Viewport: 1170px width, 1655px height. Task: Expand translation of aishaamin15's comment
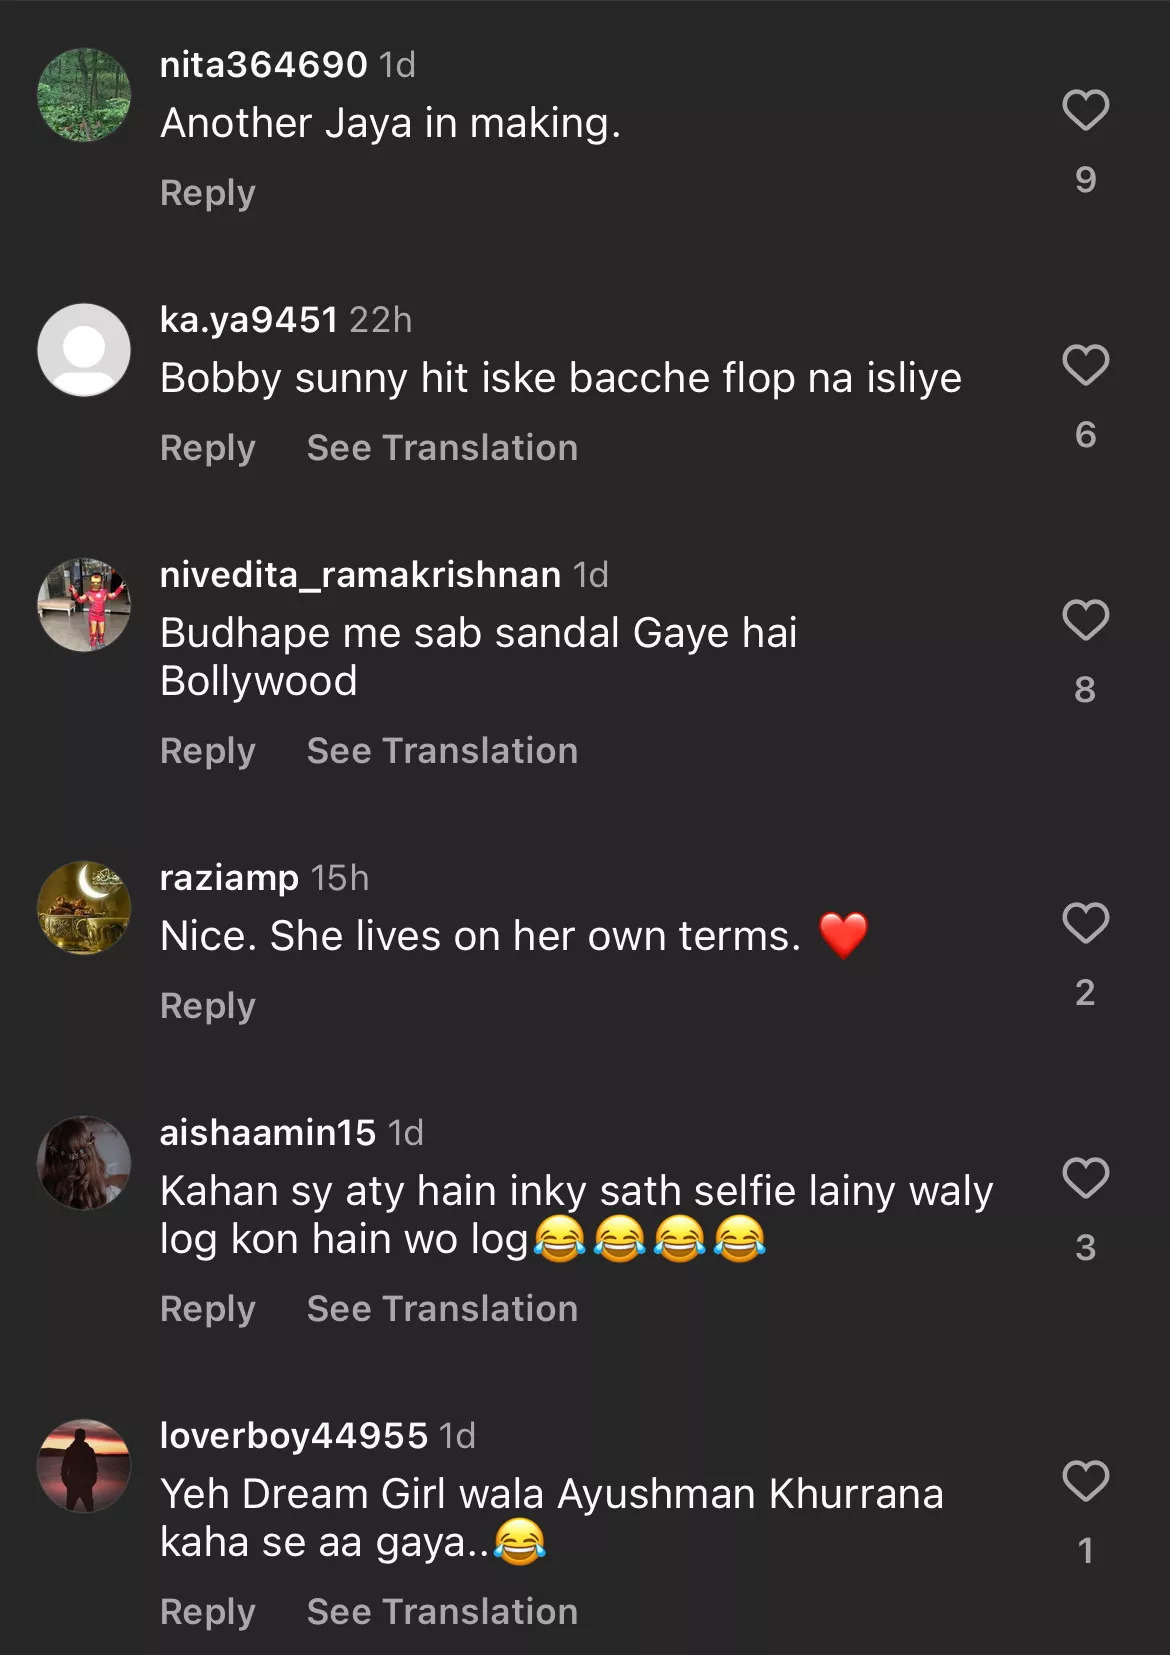(x=442, y=1309)
